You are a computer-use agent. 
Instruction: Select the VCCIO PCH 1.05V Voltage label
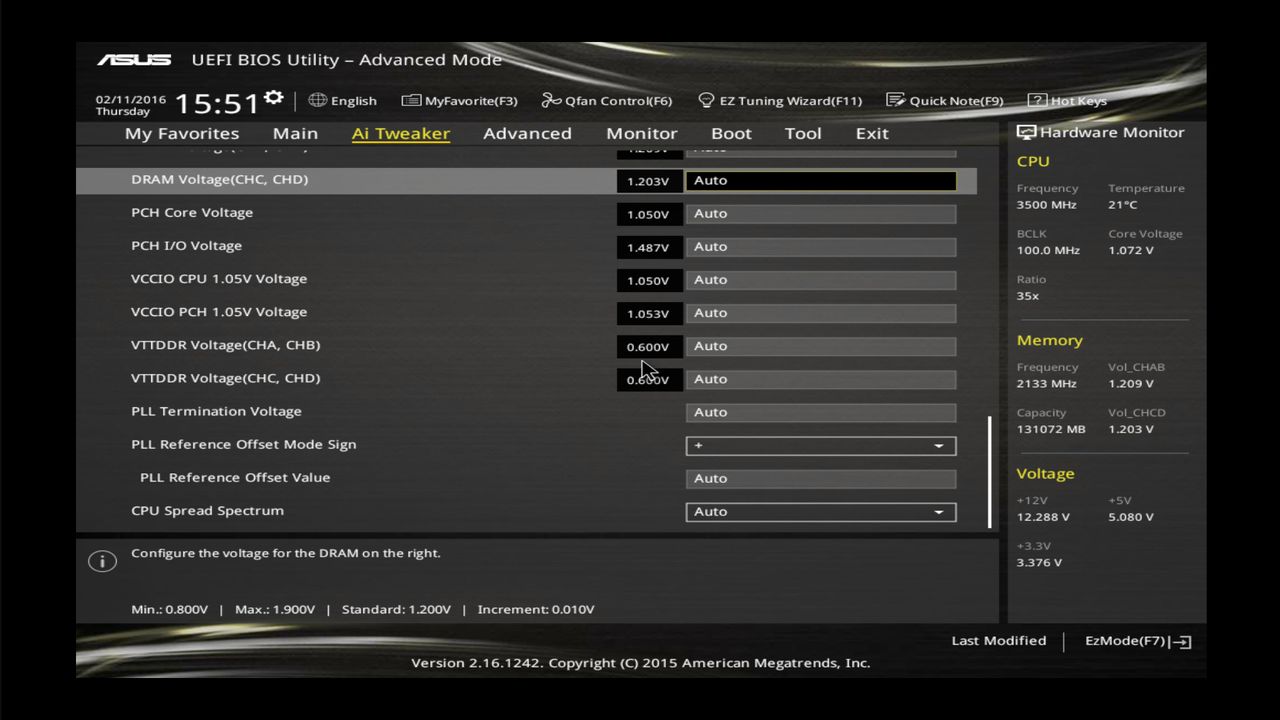[219, 311]
